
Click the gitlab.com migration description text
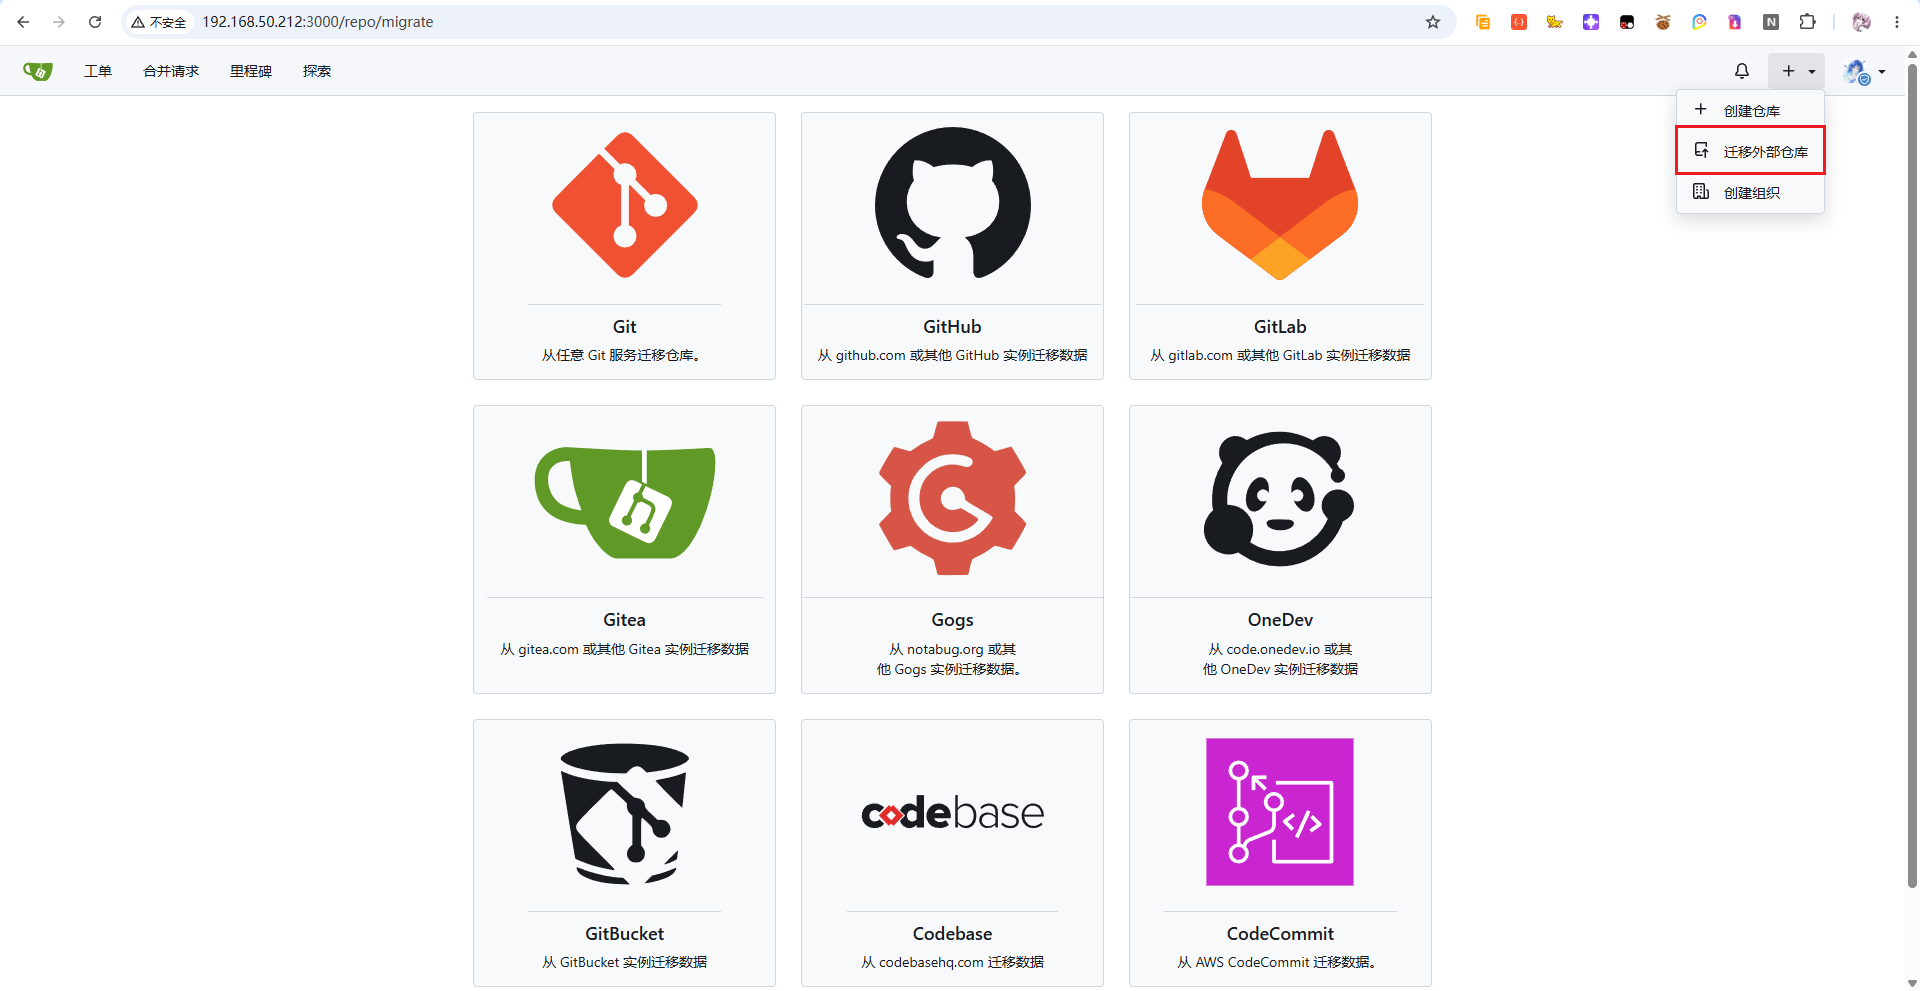point(1280,355)
